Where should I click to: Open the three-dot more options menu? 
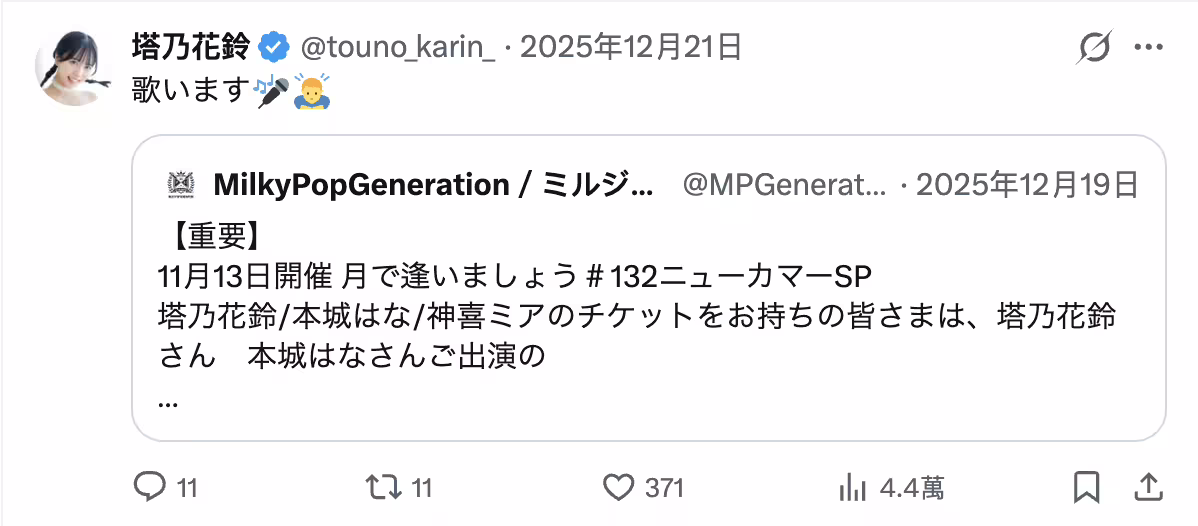1147,47
